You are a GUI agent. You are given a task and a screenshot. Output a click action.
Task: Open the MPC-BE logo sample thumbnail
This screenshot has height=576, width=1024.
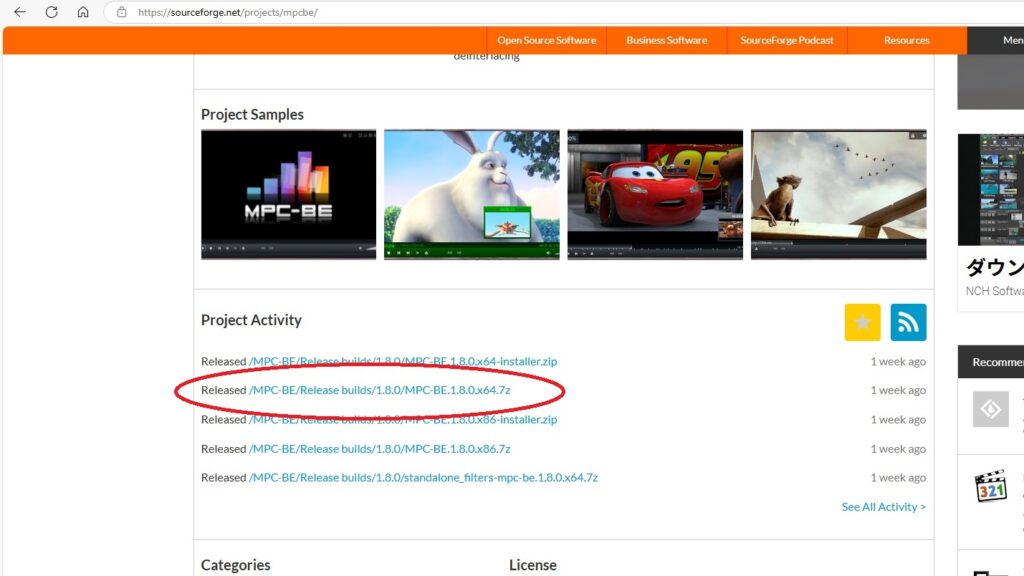click(x=289, y=195)
